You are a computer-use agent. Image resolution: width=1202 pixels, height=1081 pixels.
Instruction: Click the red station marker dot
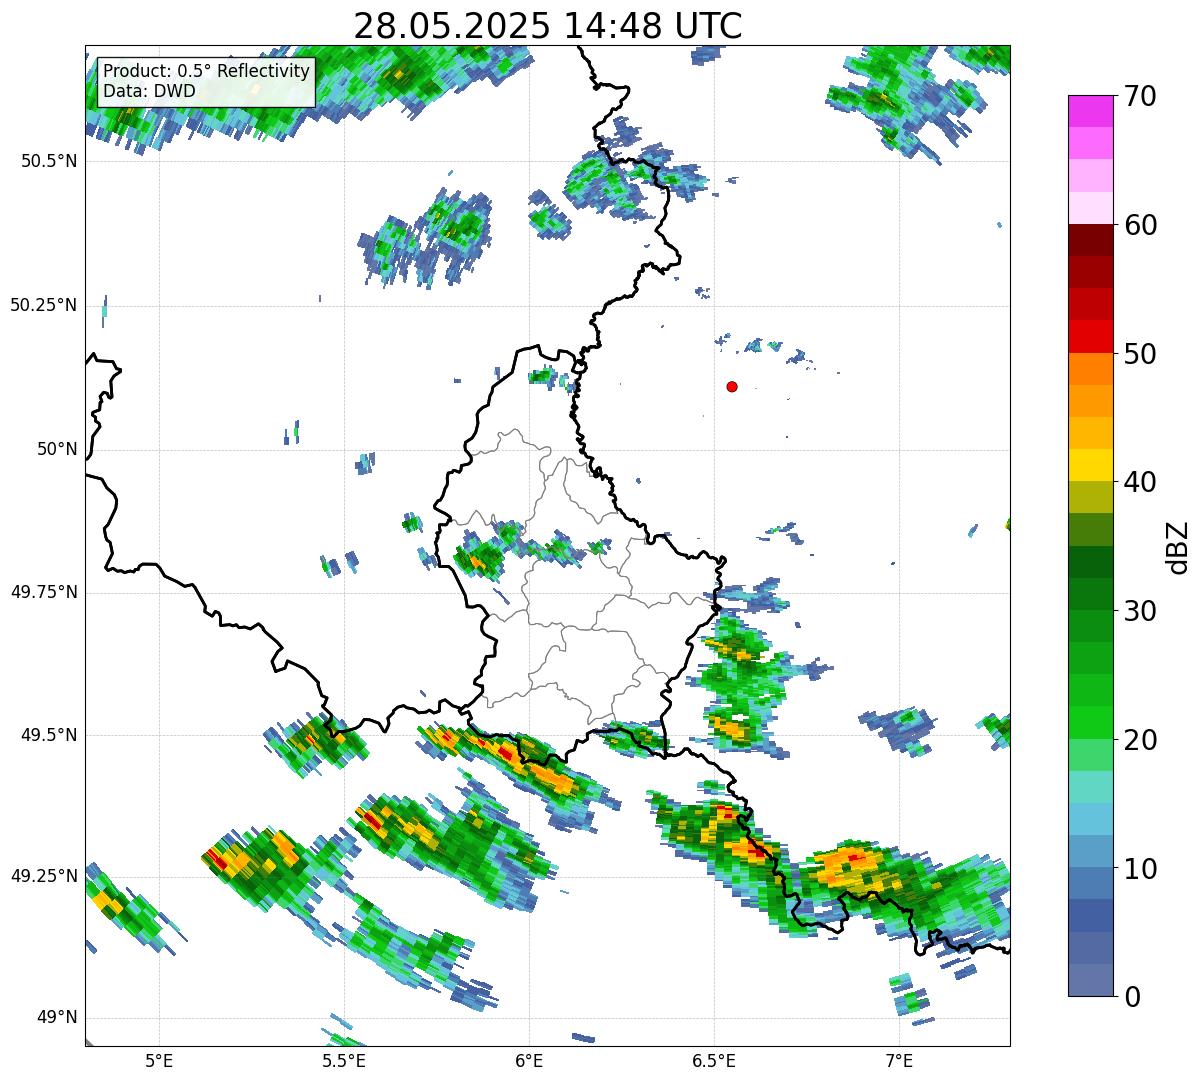pyautogui.click(x=732, y=386)
